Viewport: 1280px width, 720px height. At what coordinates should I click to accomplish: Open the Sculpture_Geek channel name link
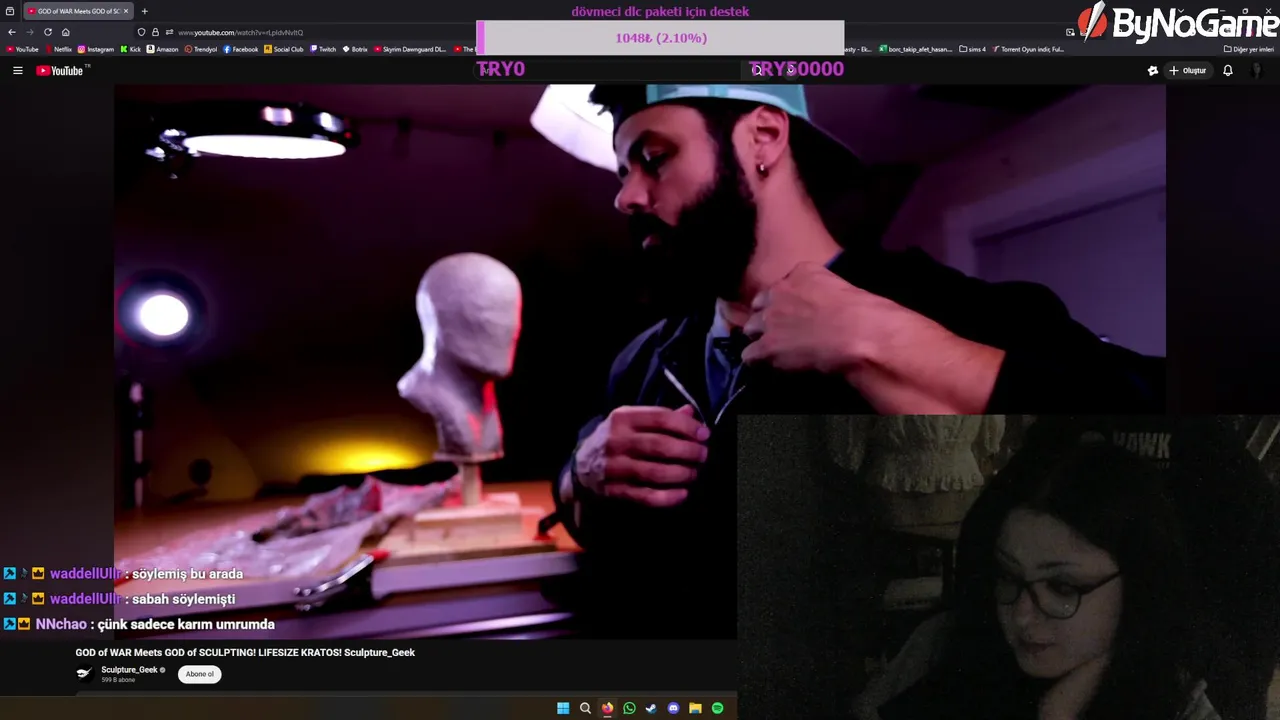coord(129,670)
